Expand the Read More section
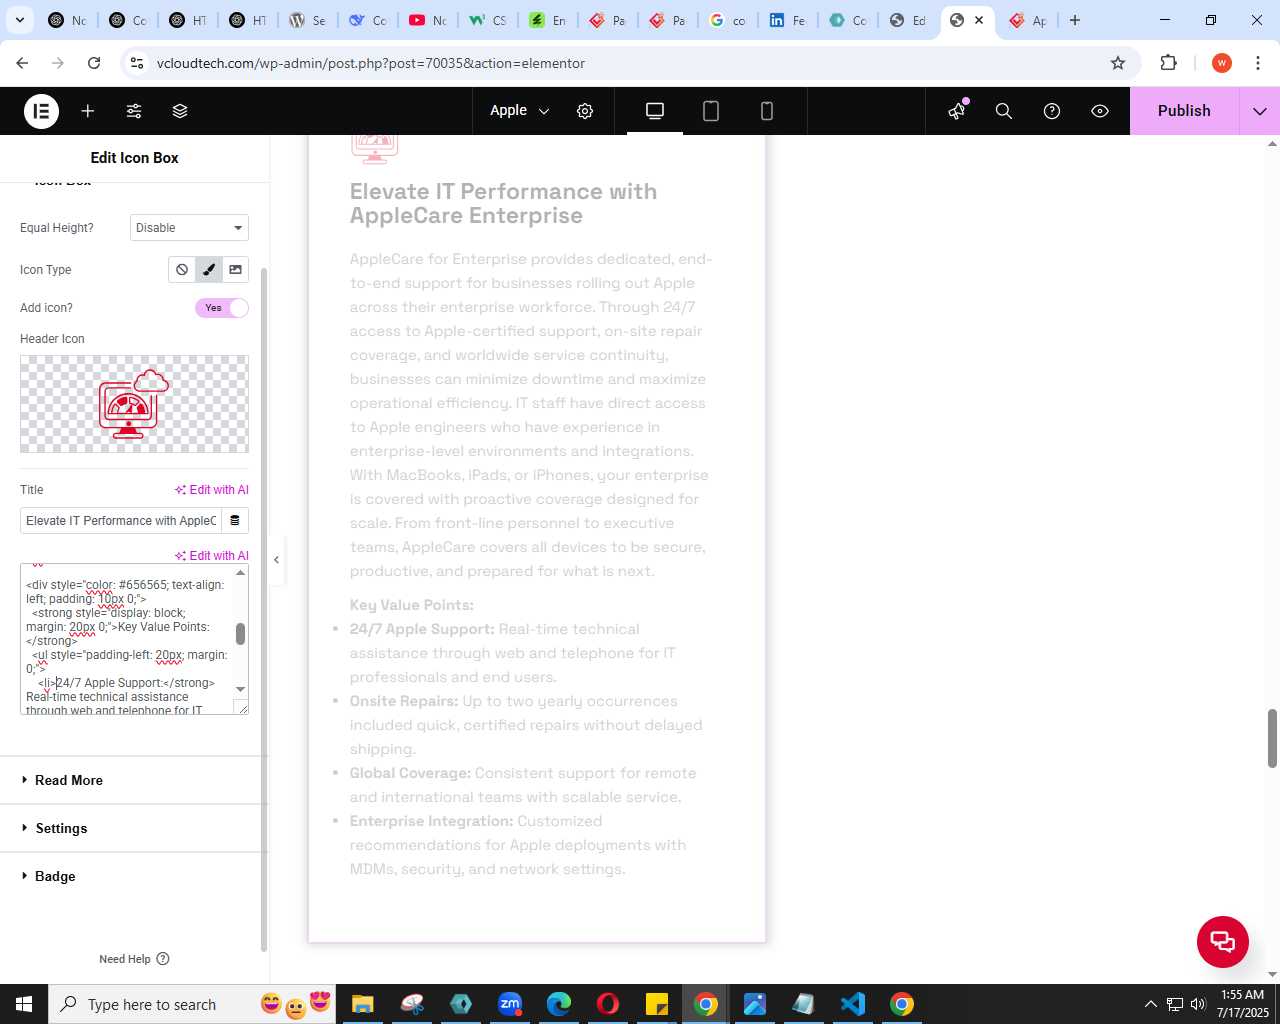 (134, 780)
